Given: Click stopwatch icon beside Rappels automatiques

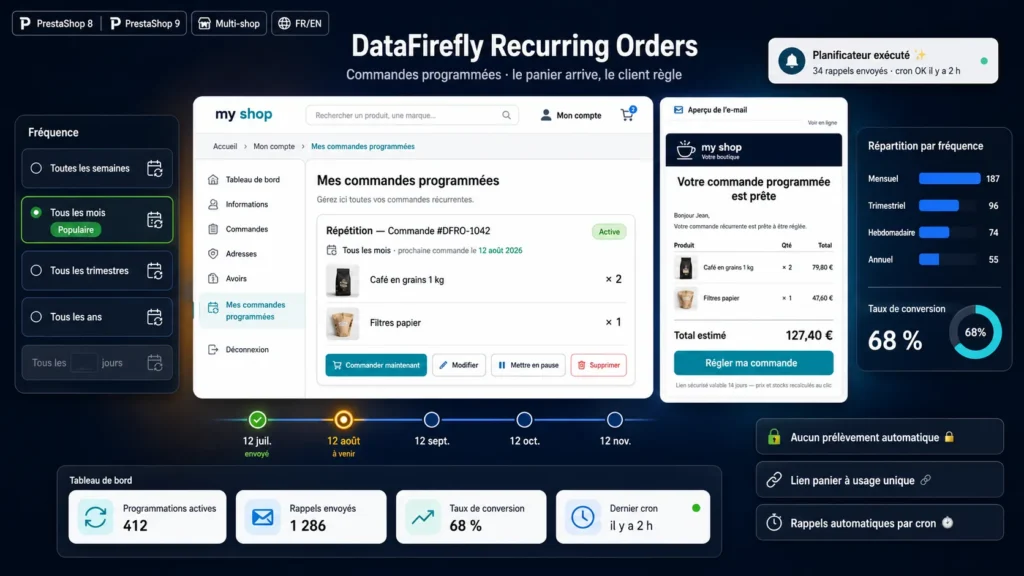Looking at the screenshot, I should pyautogui.click(x=774, y=522).
